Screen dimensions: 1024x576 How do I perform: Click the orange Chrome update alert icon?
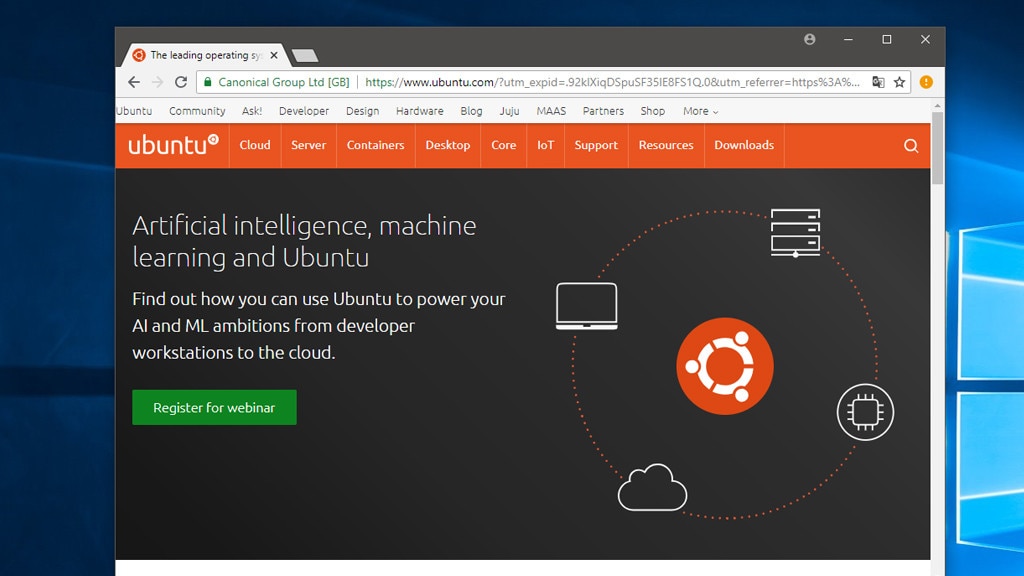(926, 82)
